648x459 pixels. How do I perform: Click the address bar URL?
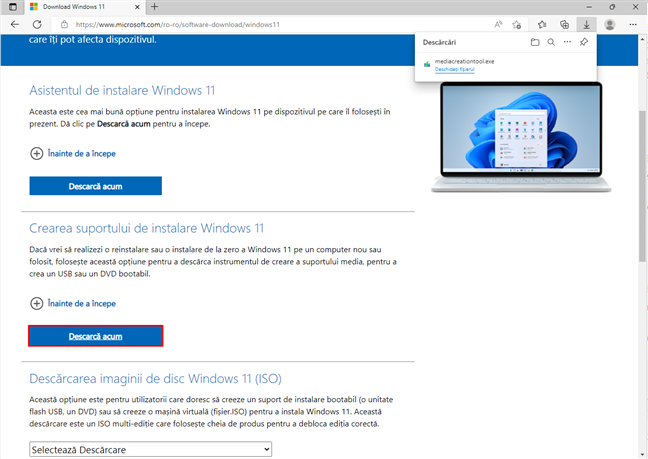pos(178,24)
